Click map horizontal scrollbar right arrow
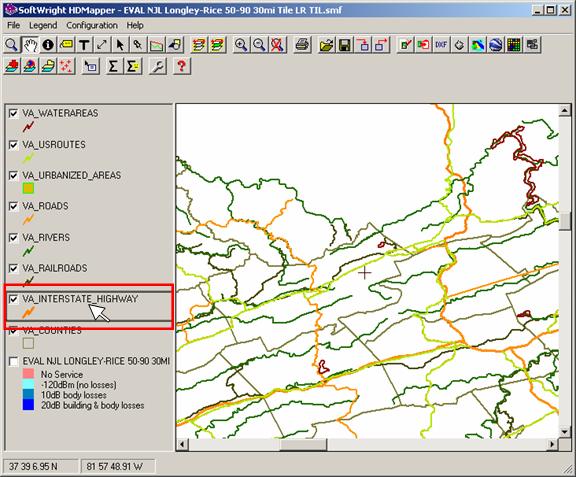The height and width of the screenshot is (477, 576). coord(552,445)
